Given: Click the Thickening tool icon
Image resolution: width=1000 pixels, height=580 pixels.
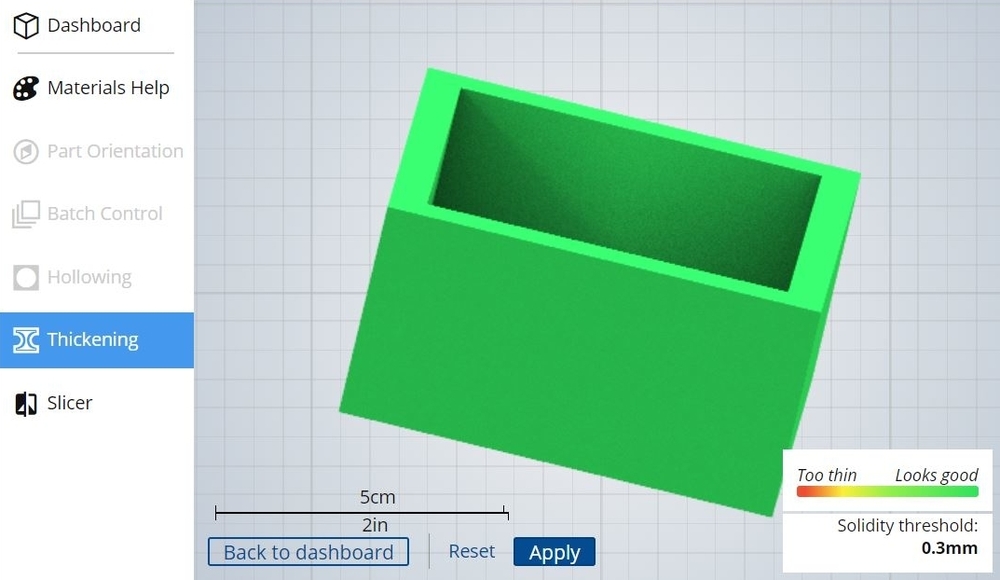Looking at the screenshot, I should [26, 340].
